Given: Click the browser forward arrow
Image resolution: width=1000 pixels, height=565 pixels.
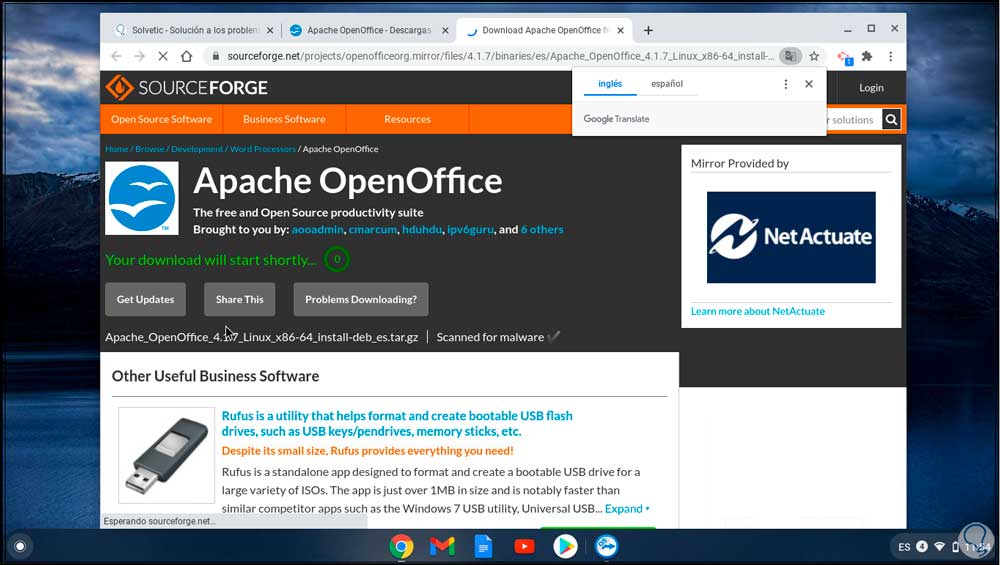Looking at the screenshot, I should point(140,56).
